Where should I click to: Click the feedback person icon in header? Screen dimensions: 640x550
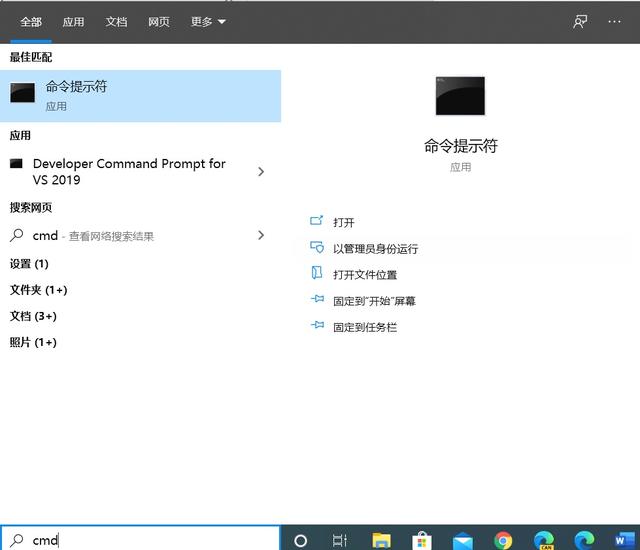(580, 22)
